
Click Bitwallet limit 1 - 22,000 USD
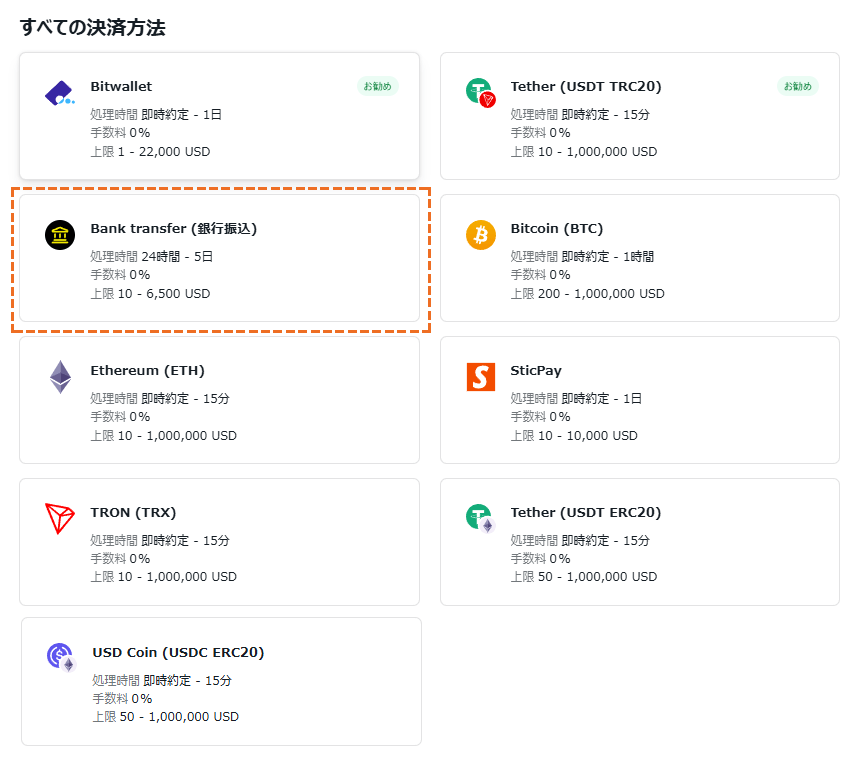[x=150, y=151]
